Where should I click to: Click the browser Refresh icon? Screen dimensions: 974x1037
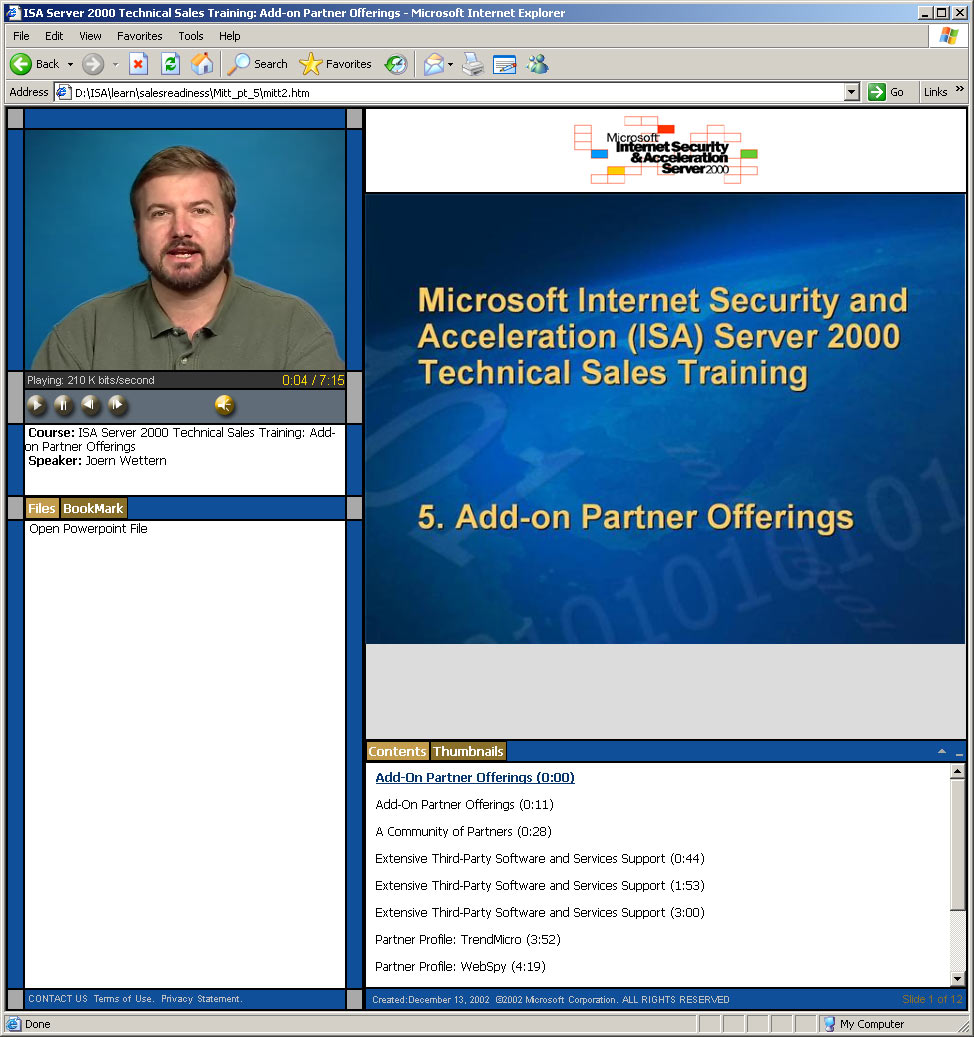pyautogui.click(x=170, y=64)
